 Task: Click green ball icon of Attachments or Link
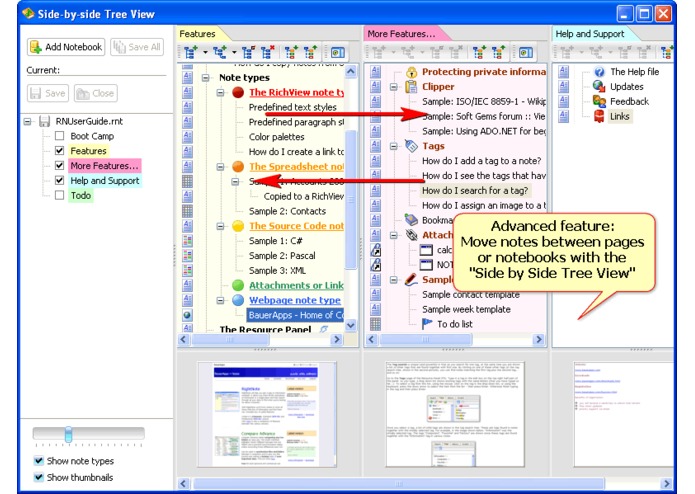click(238, 285)
